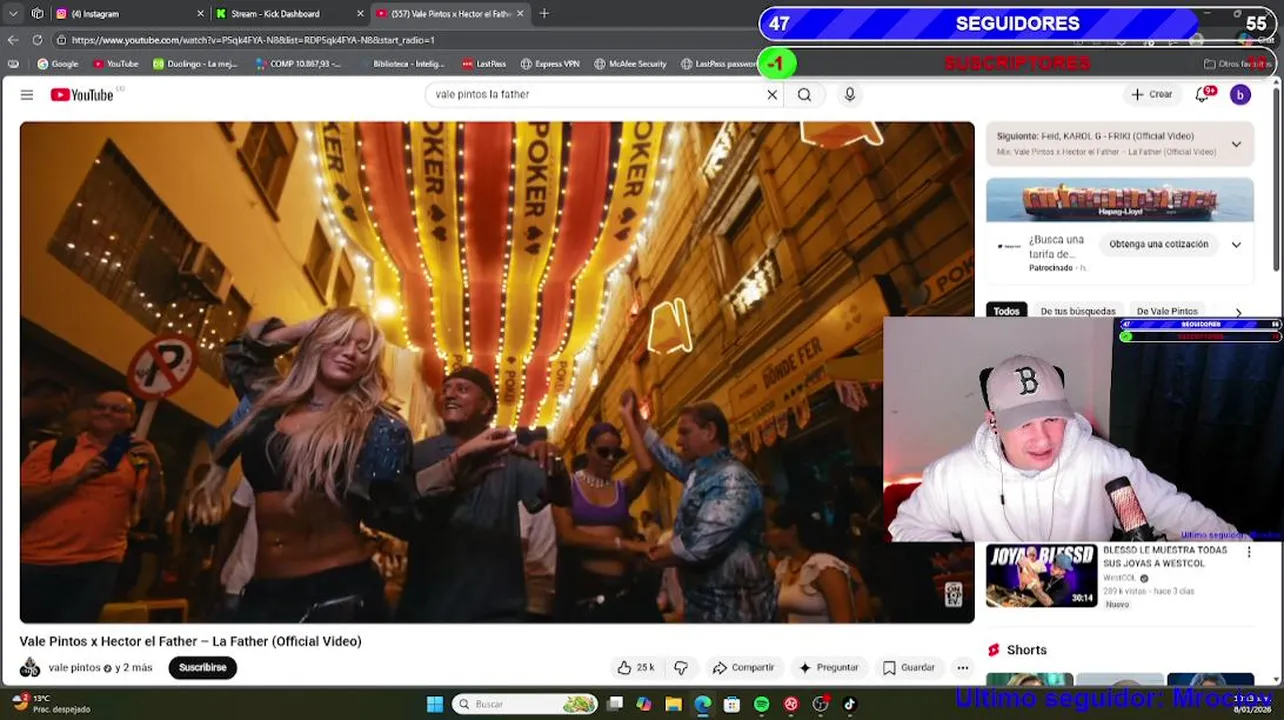1284x720 pixels.
Task: Open the YouTube bookmark
Action: pyautogui.click(x=116, y=64)
